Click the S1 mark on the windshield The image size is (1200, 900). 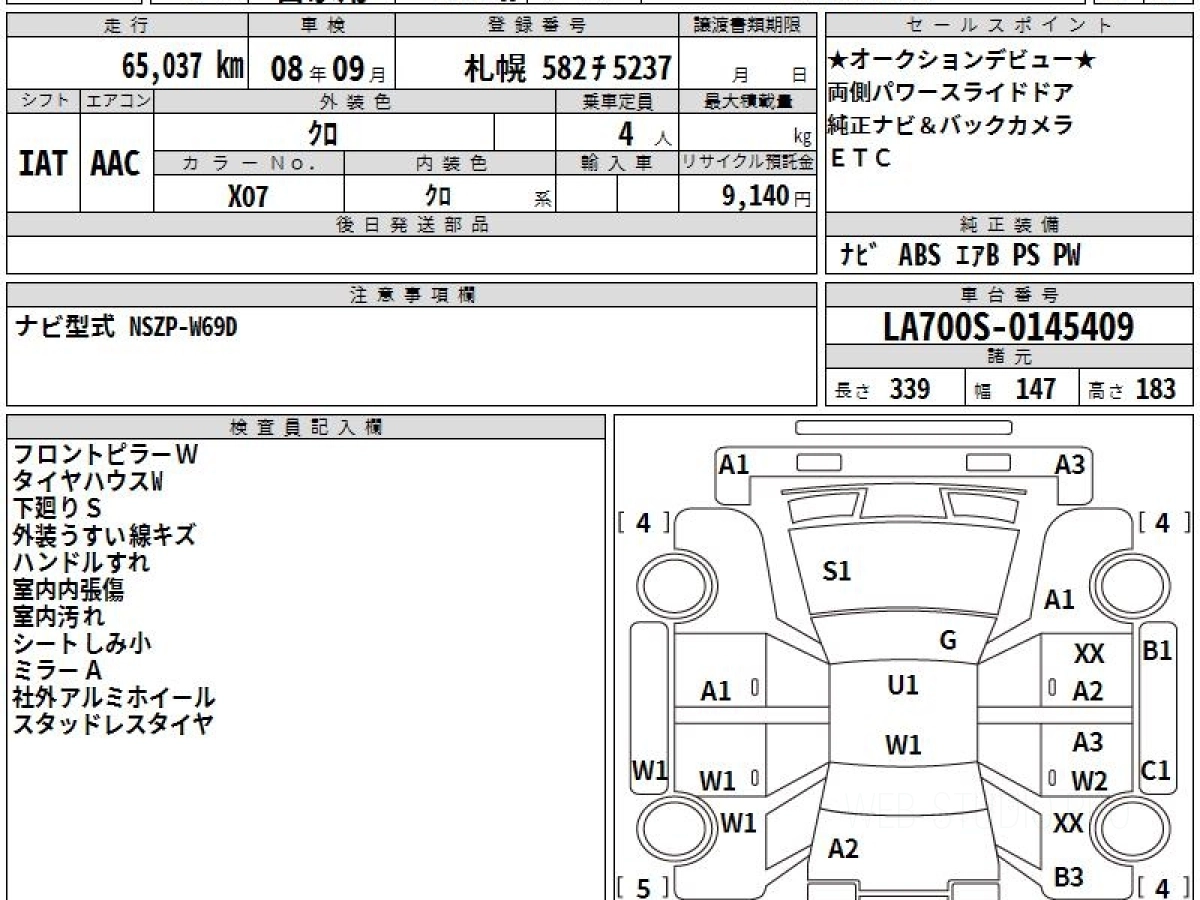pyautogui.click(x=836, y=571)
